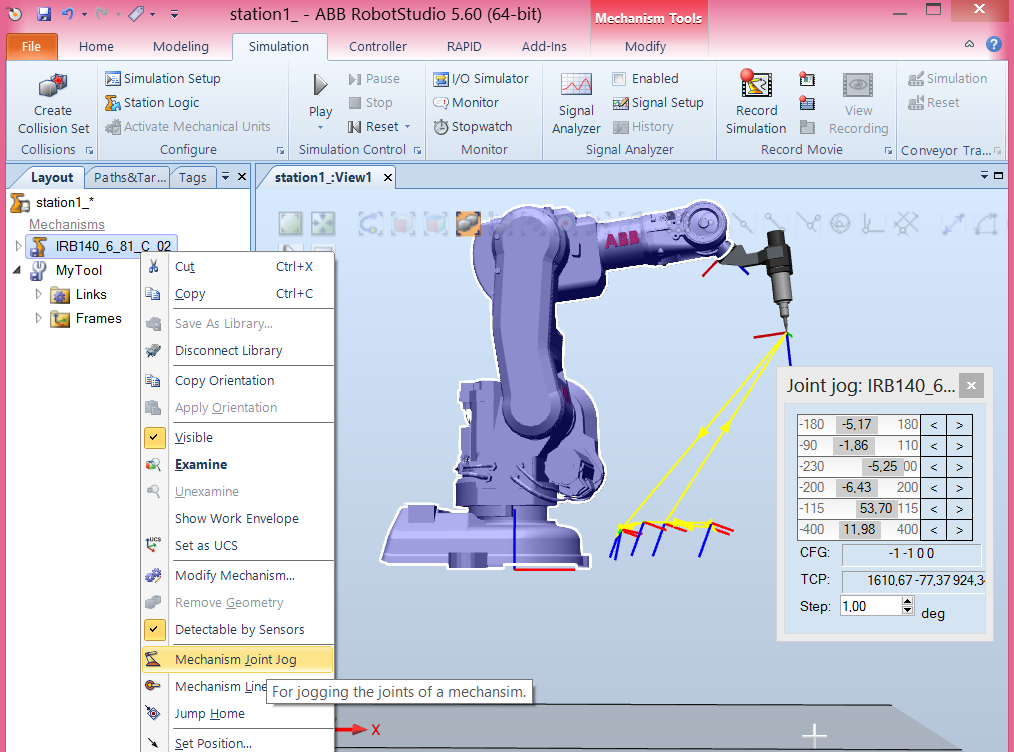Screen dimensions: 1014x752
Task: Switch to the RAPID ribbon tab
Action: [x=463, y=46]
